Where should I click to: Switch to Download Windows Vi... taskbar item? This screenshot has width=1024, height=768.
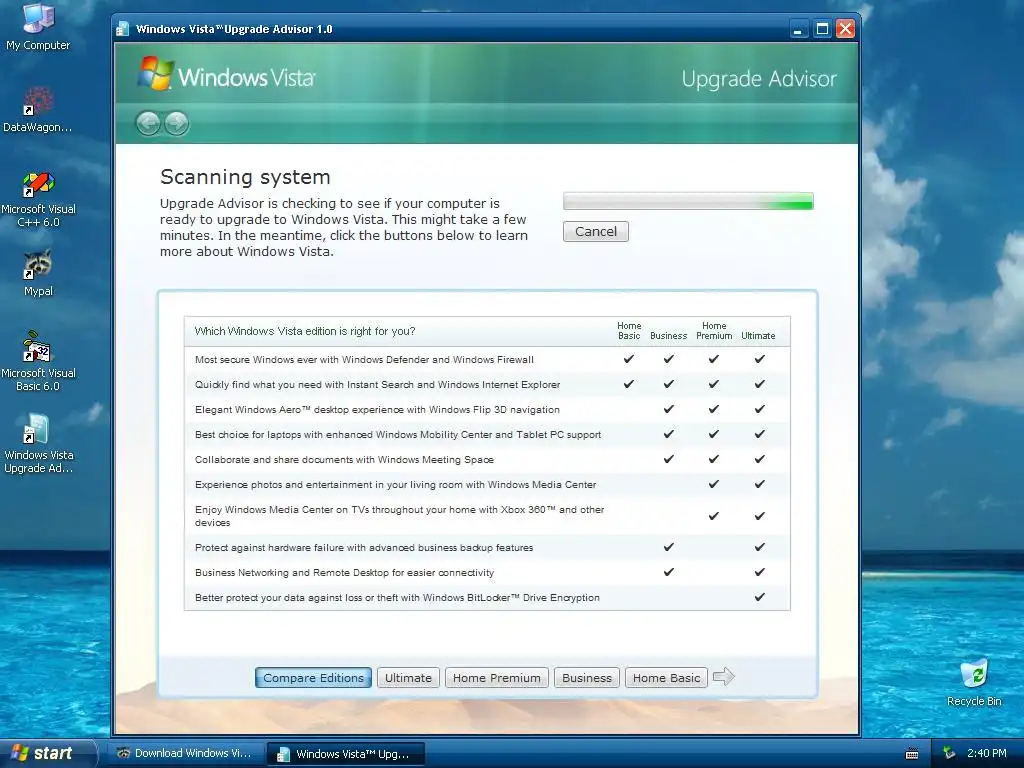[185, 753]
